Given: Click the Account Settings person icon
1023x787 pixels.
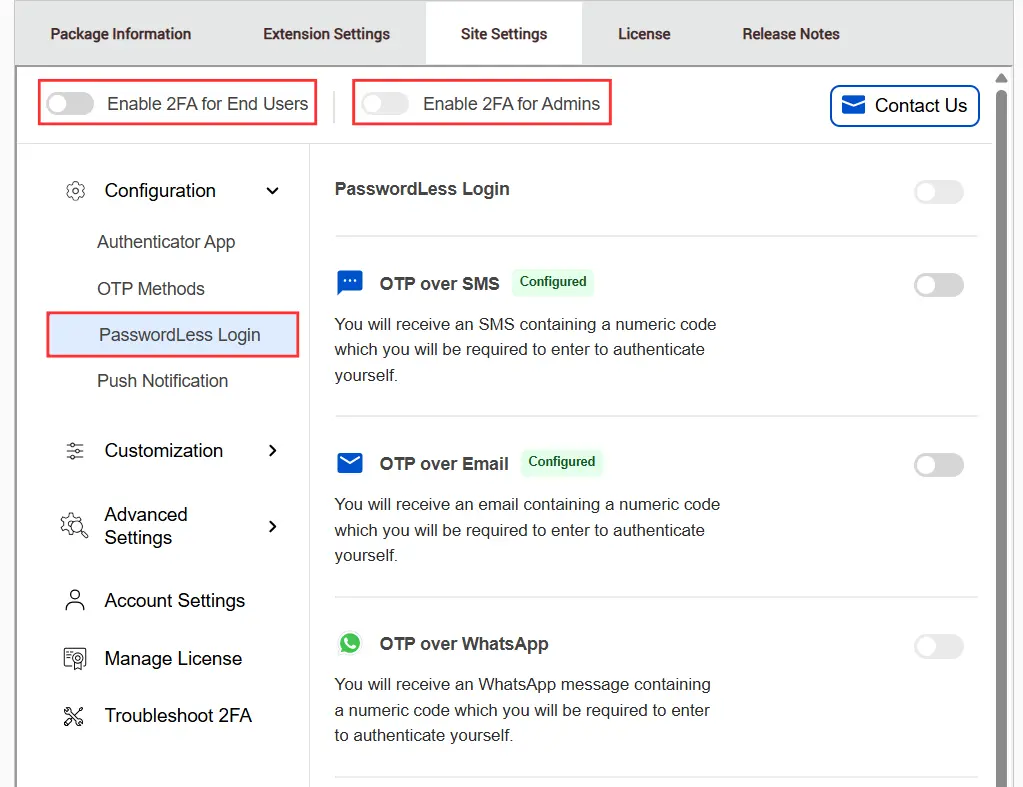Looking at the screenshot, I should click(74, 600).
